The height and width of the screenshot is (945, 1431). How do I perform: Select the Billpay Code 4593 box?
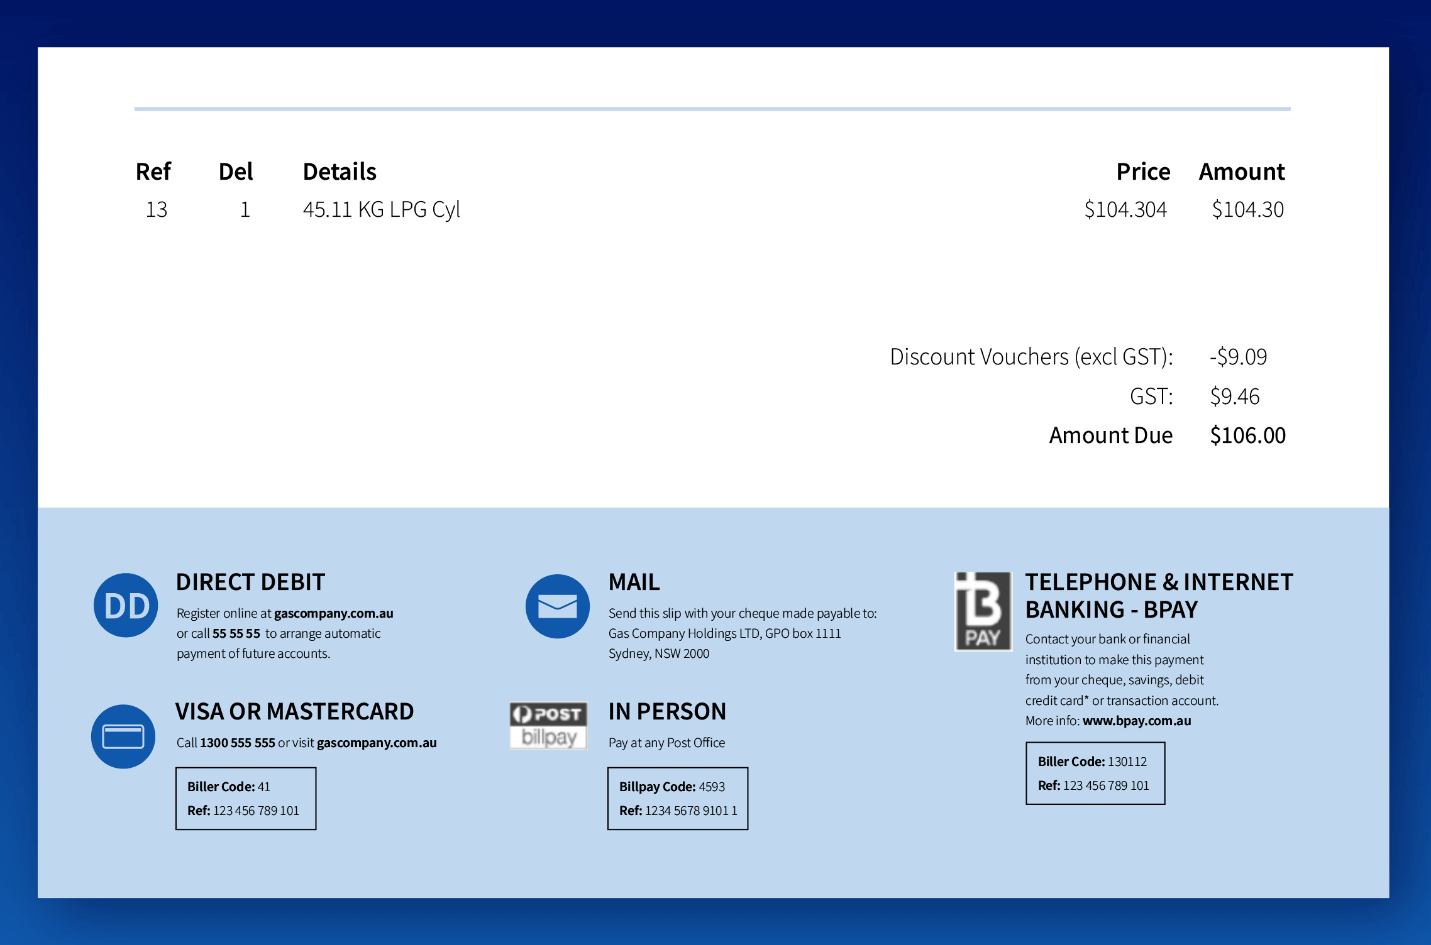pos(677,798)
